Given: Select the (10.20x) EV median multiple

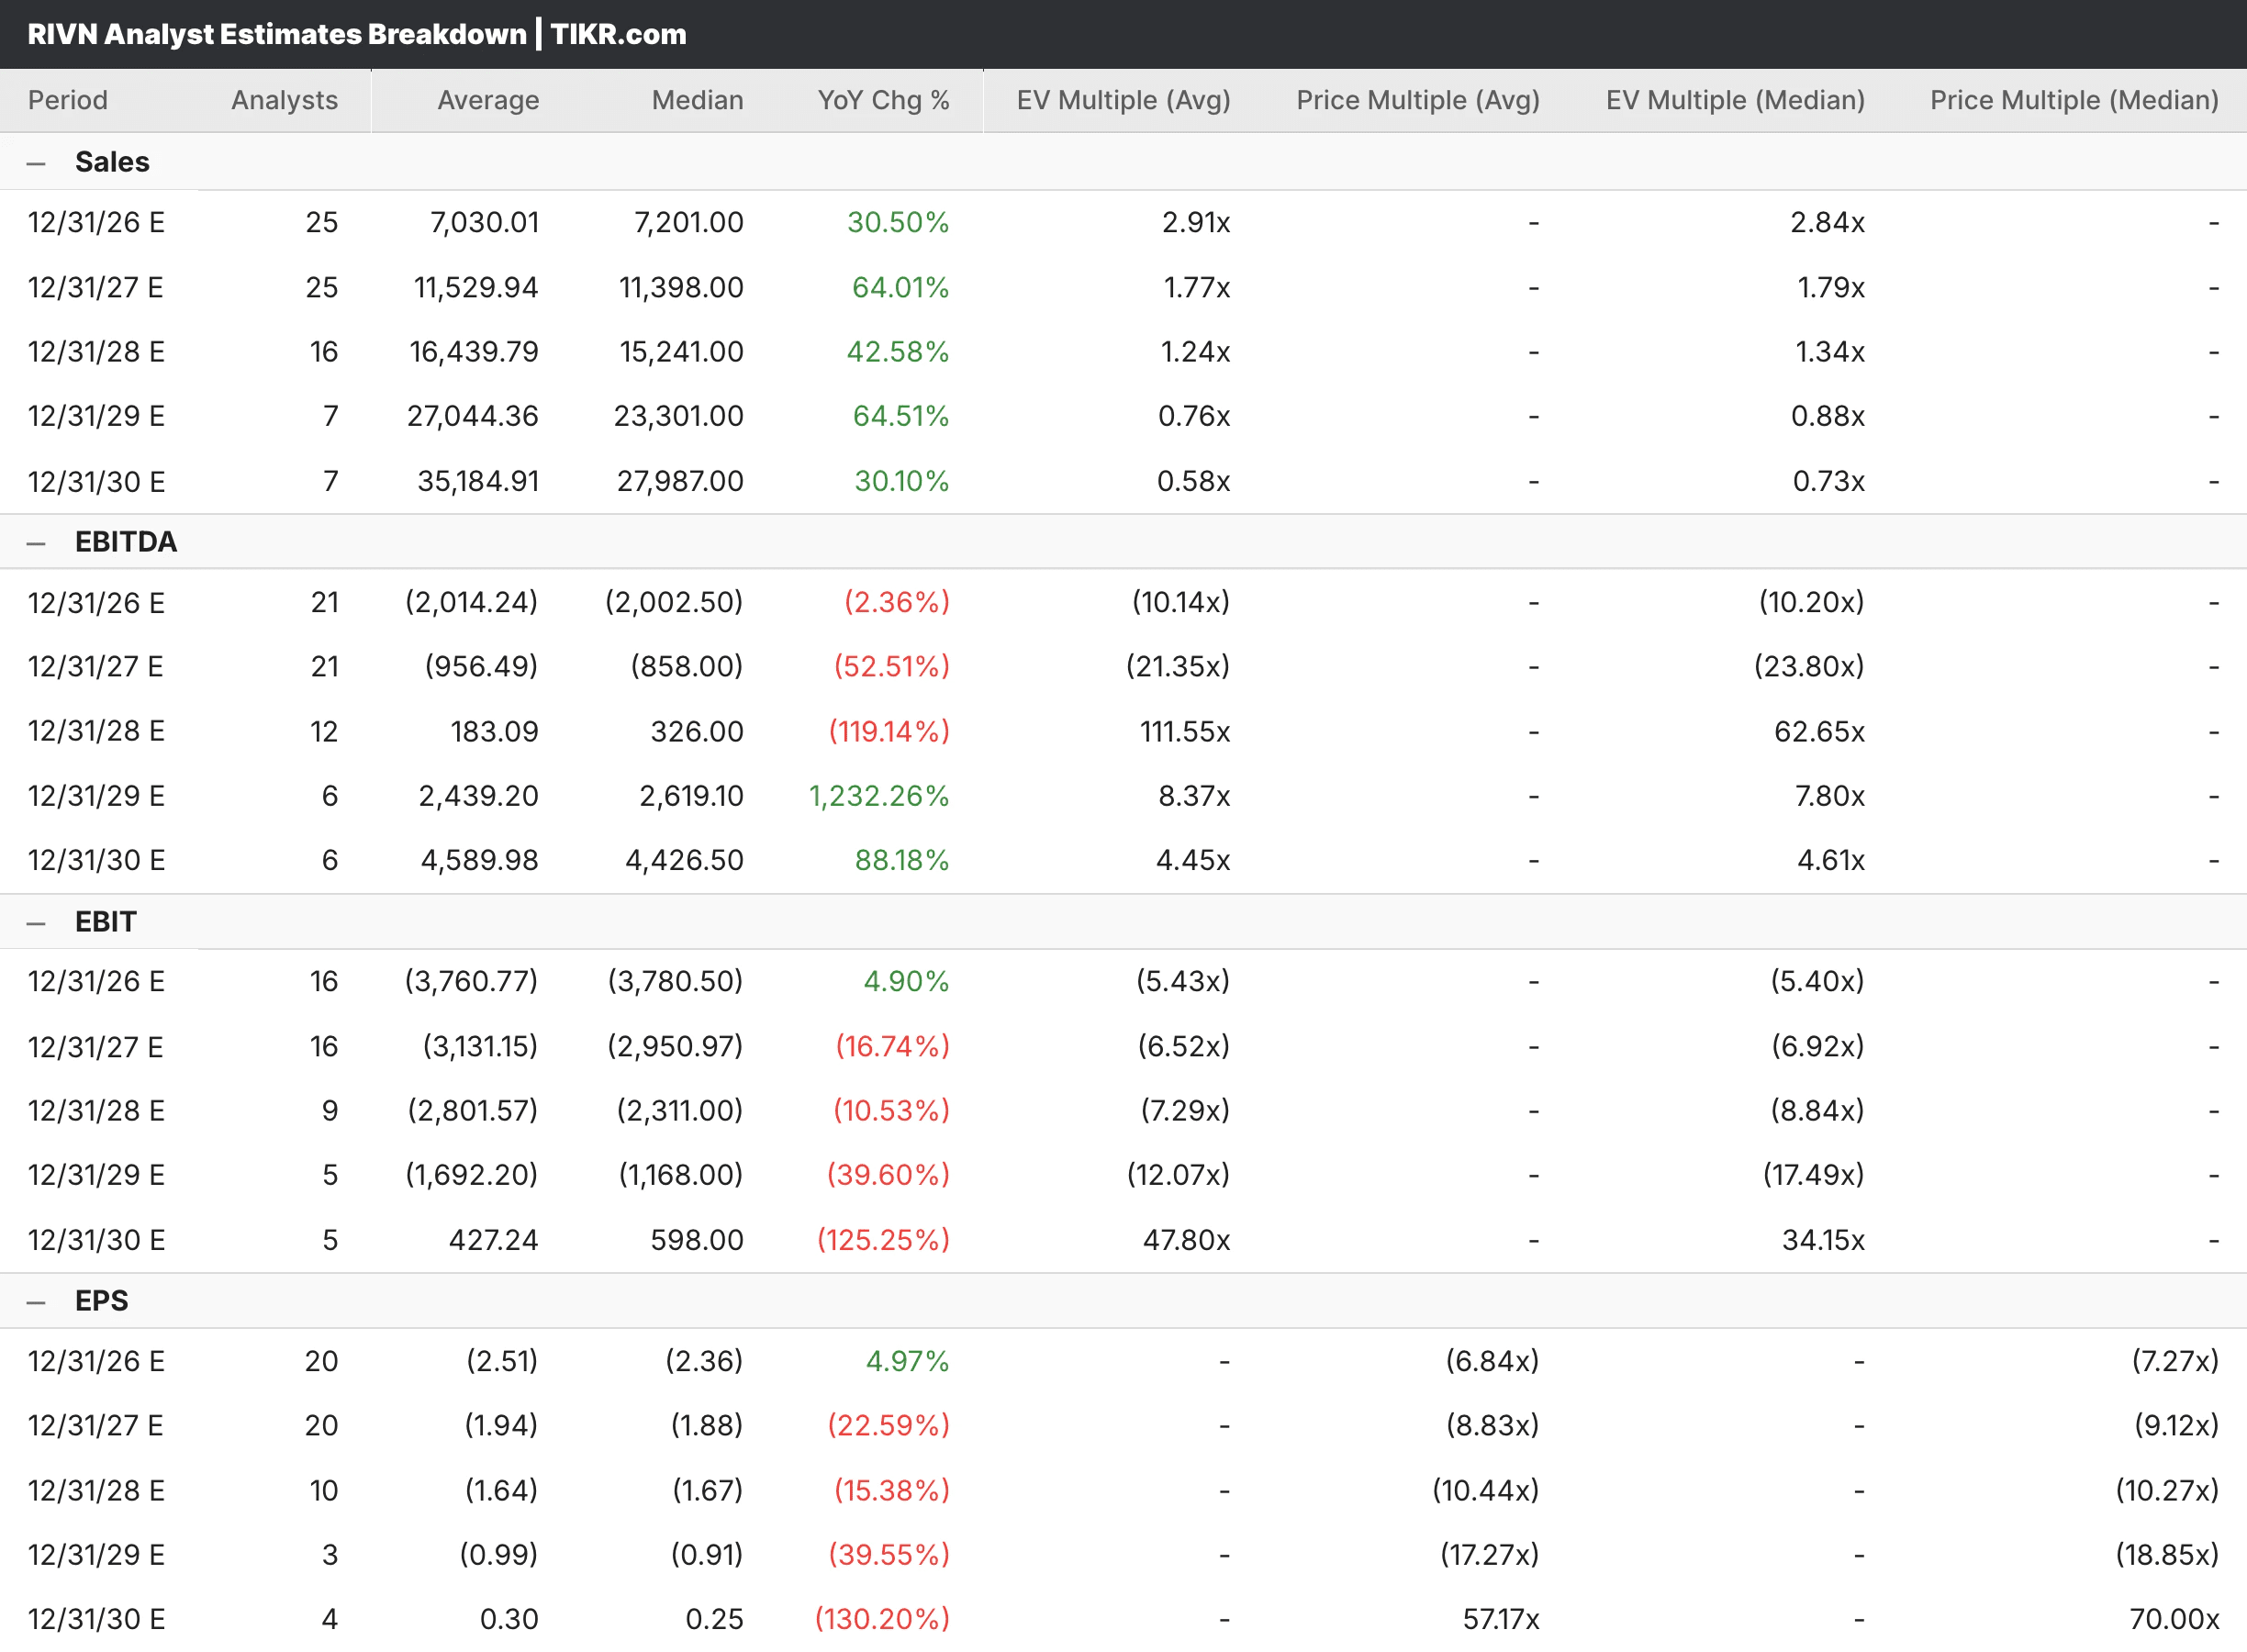Looking at the screenshot, I should tap(1812, 602).
